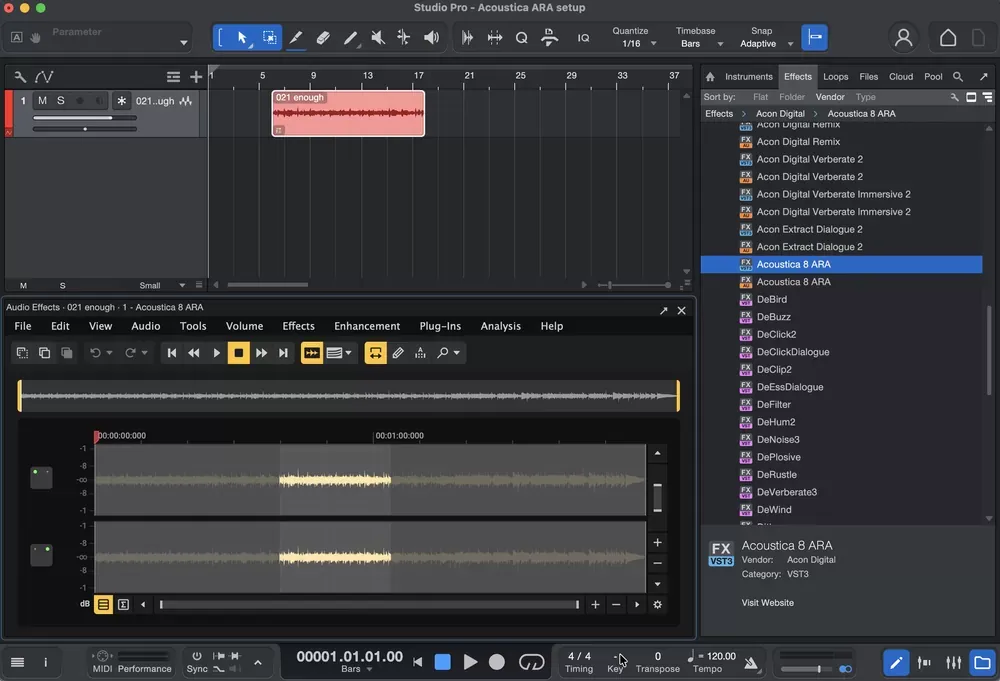Open the track list icon
The image size is (1000, 681).
pyautogui.click(x=173, y=77)
